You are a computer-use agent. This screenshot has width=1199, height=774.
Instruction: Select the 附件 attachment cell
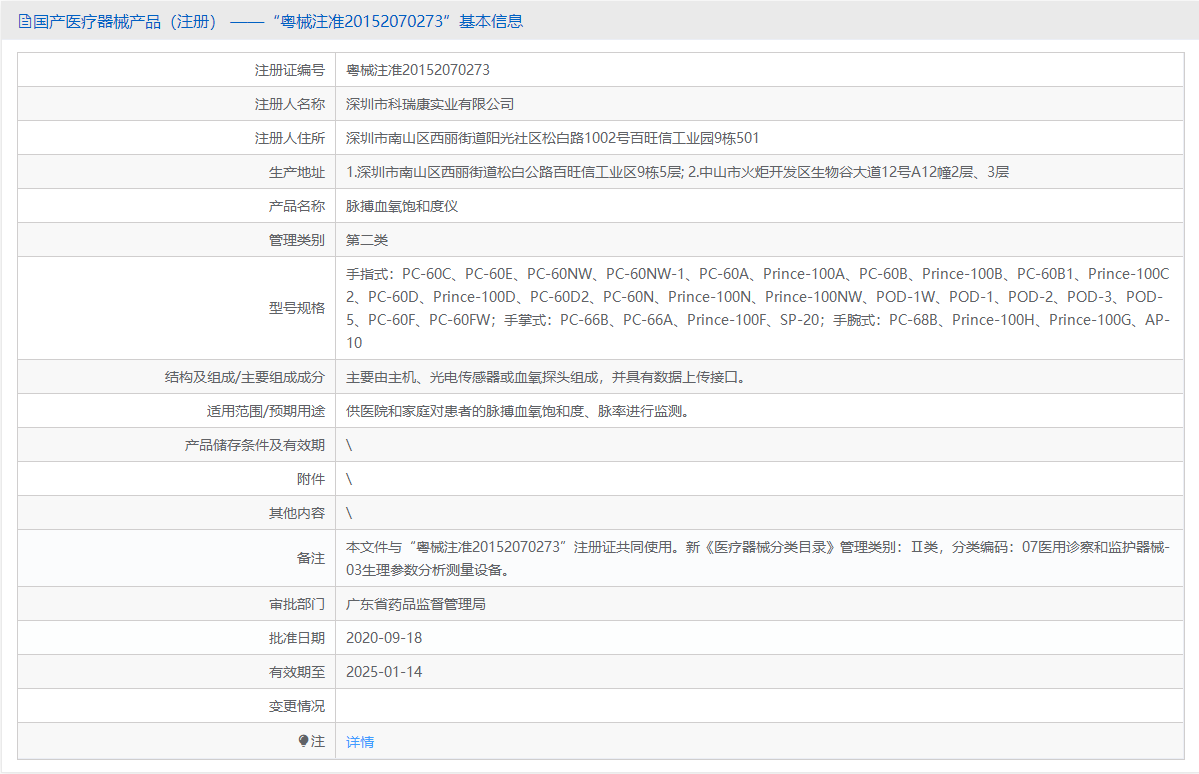348,478
